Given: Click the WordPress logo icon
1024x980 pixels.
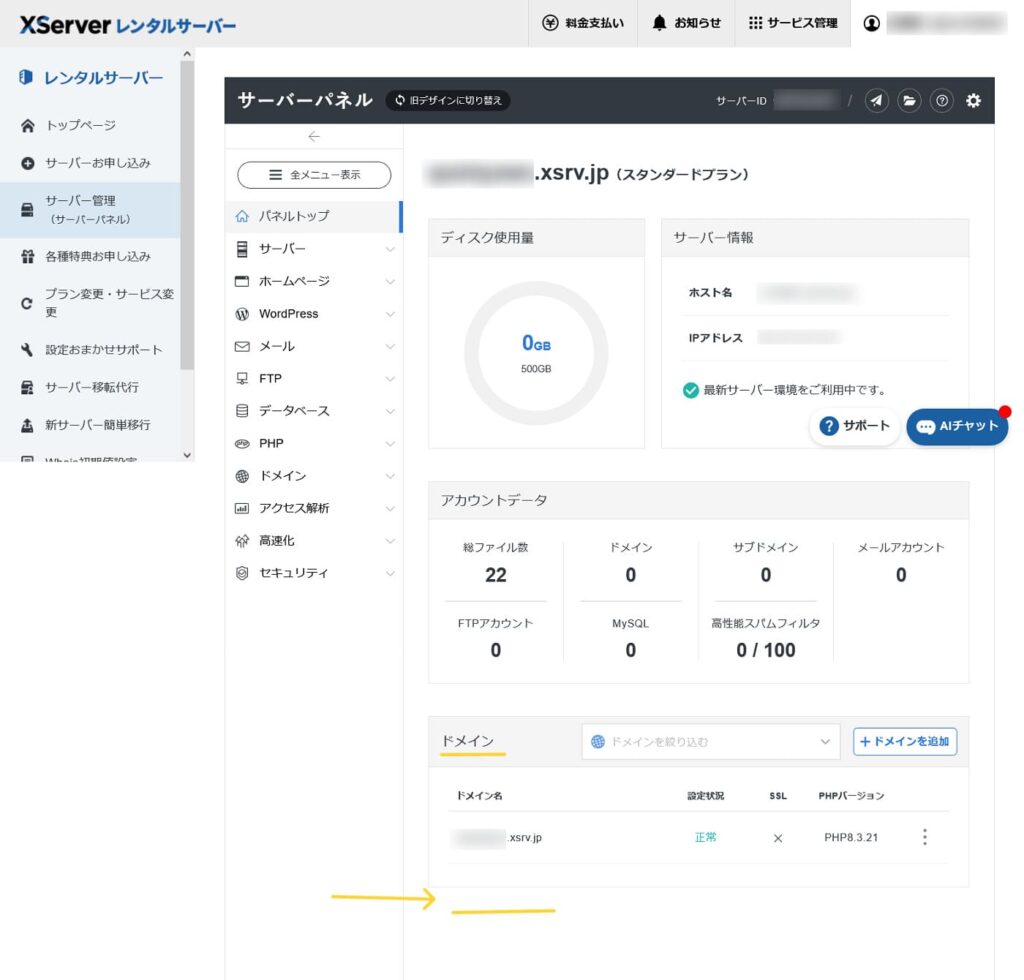Looking at the screenshot, I should coord(242,314).
